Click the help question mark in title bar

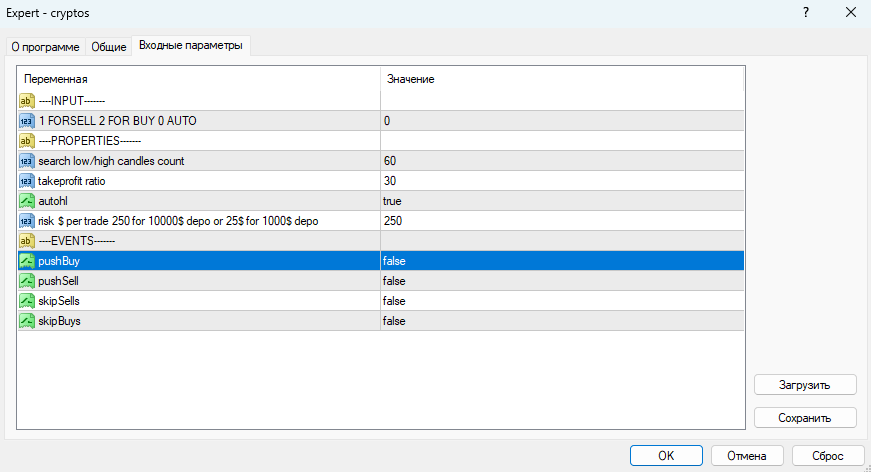click(806, 12)
